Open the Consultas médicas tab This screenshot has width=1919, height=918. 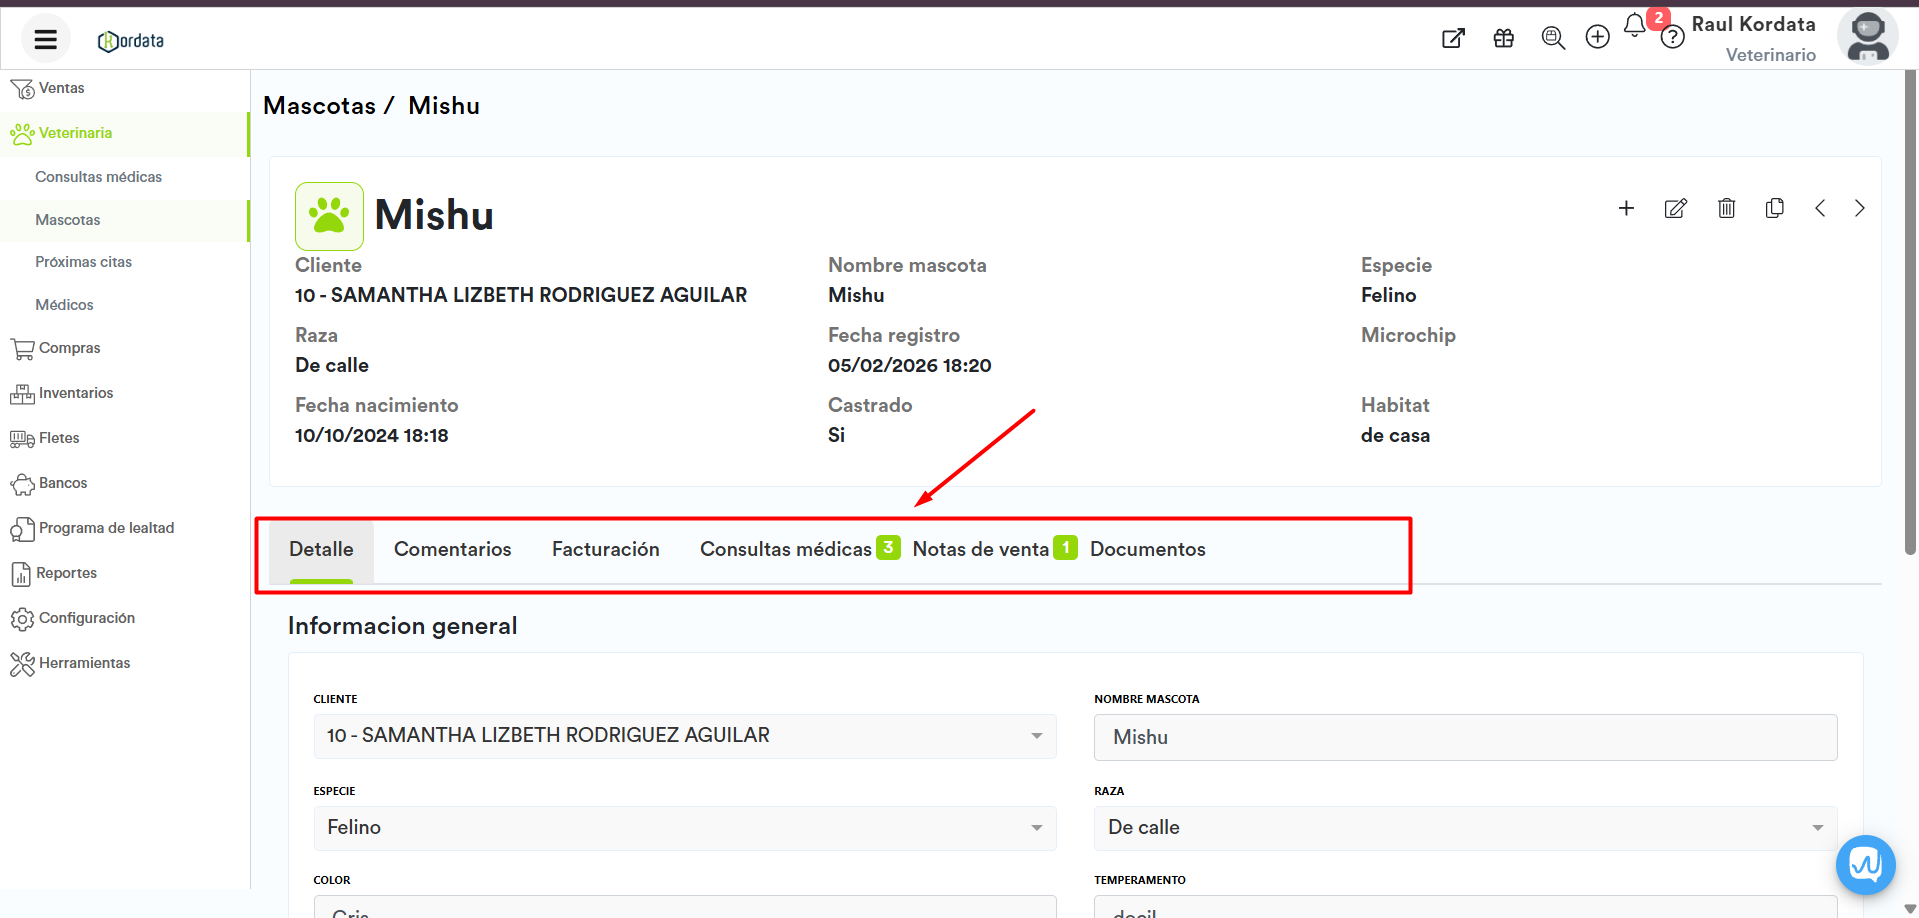click(786, 549)
